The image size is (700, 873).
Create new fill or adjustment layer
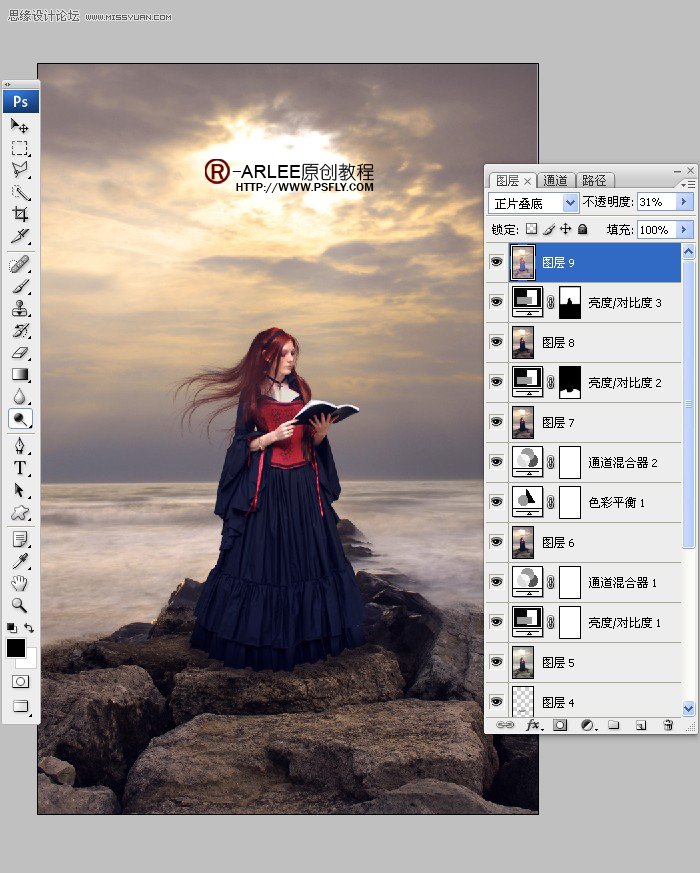tap(588, 725)
